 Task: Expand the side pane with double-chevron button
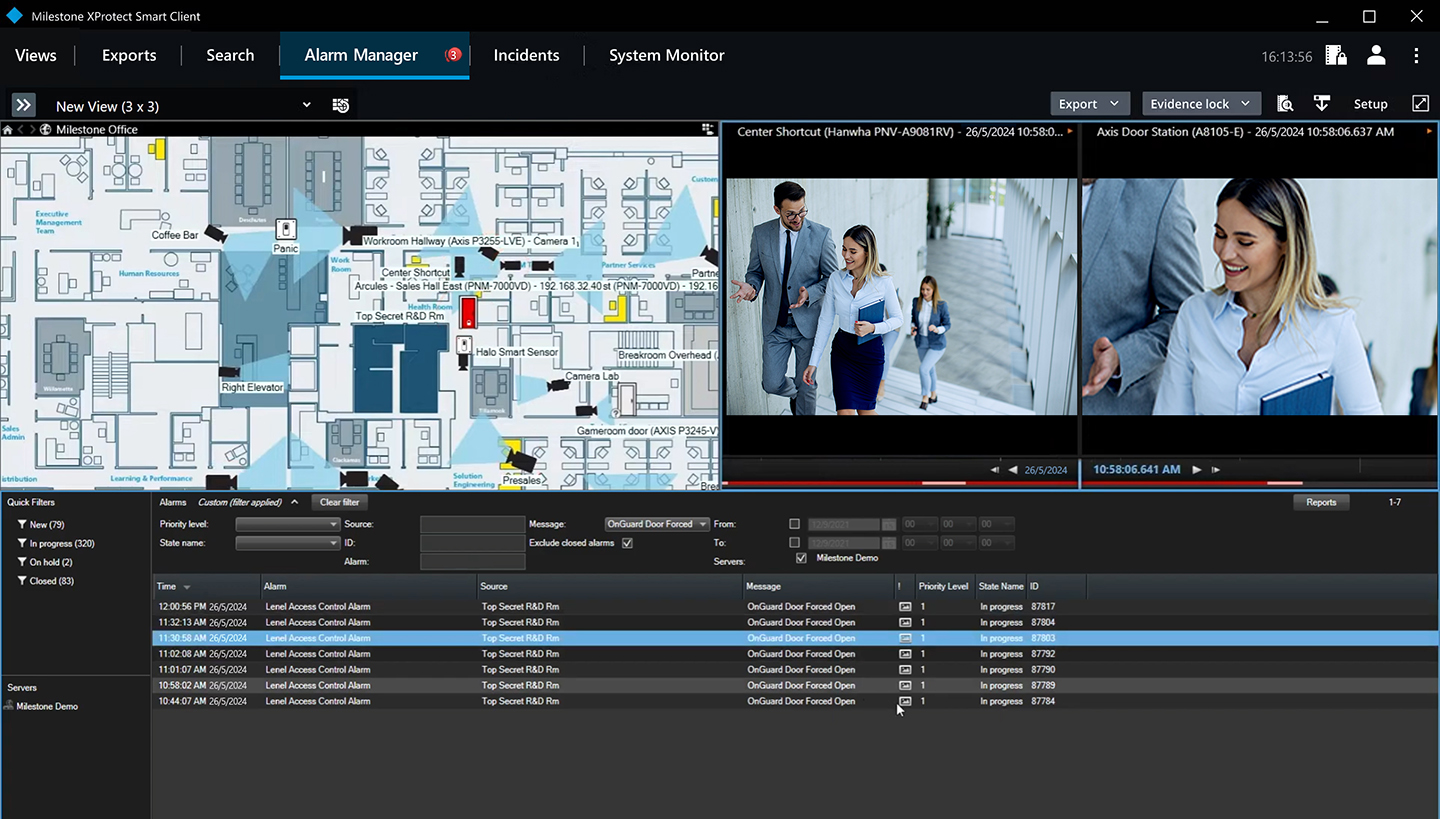pos(24,105)
